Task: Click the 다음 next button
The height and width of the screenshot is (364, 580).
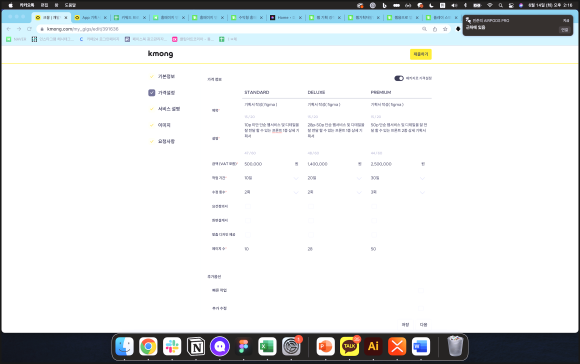Action: 424,324
